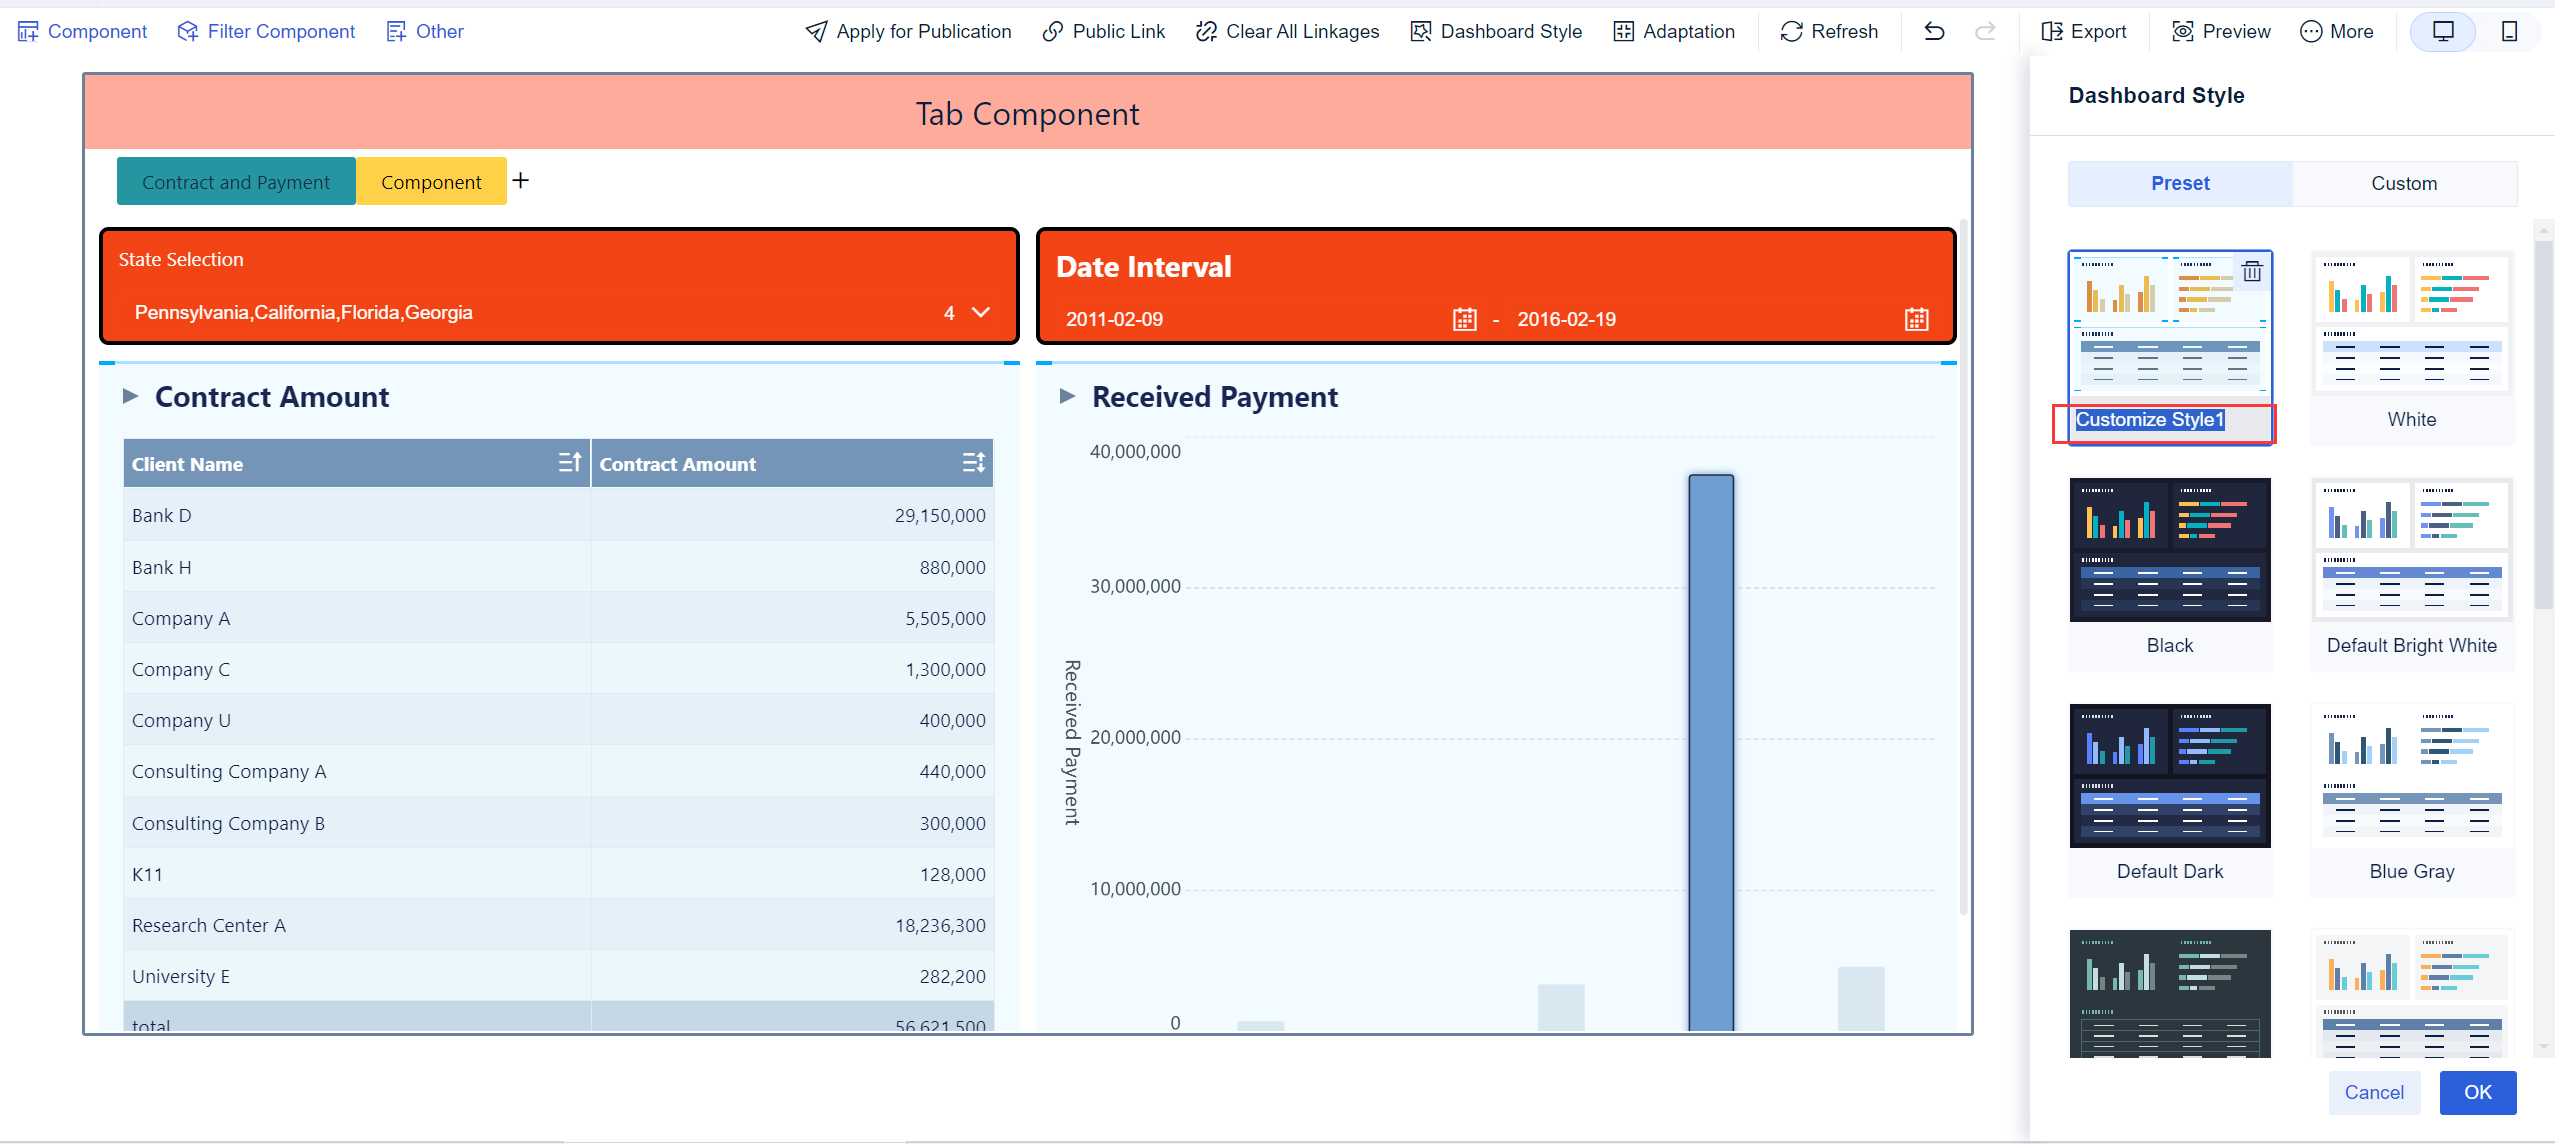
Task: Confirm with the OK button
Action: pos(2477,1092)
